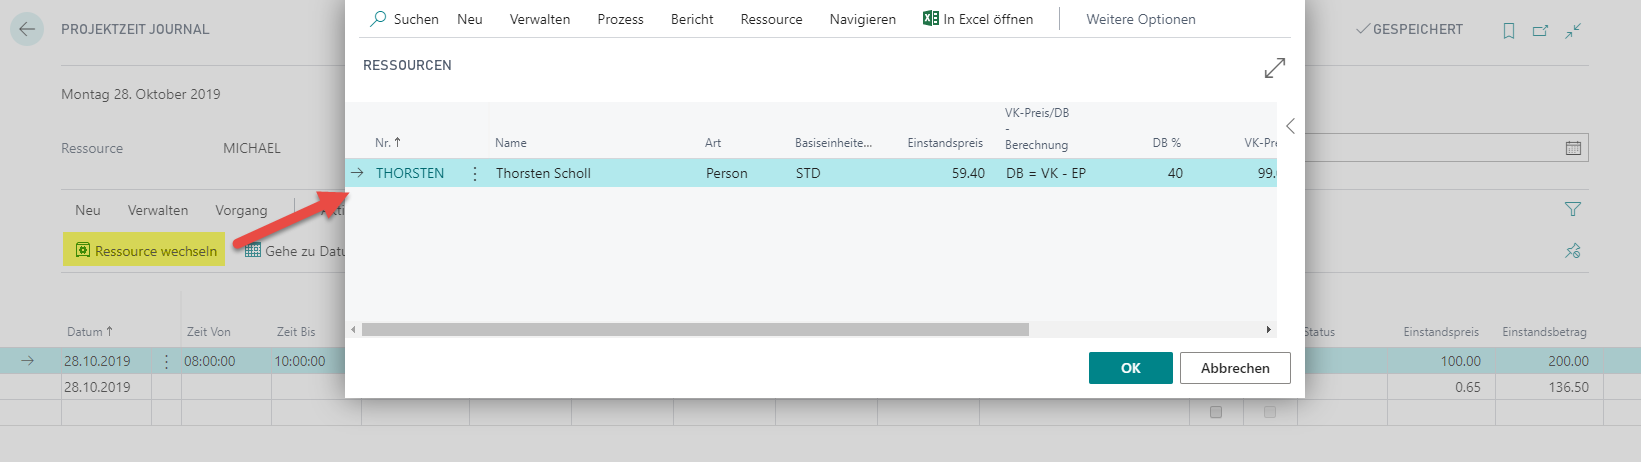1641x462 pixels.
Task: Collapse the side pane chevron in dialog
Action: [1290, 126]
